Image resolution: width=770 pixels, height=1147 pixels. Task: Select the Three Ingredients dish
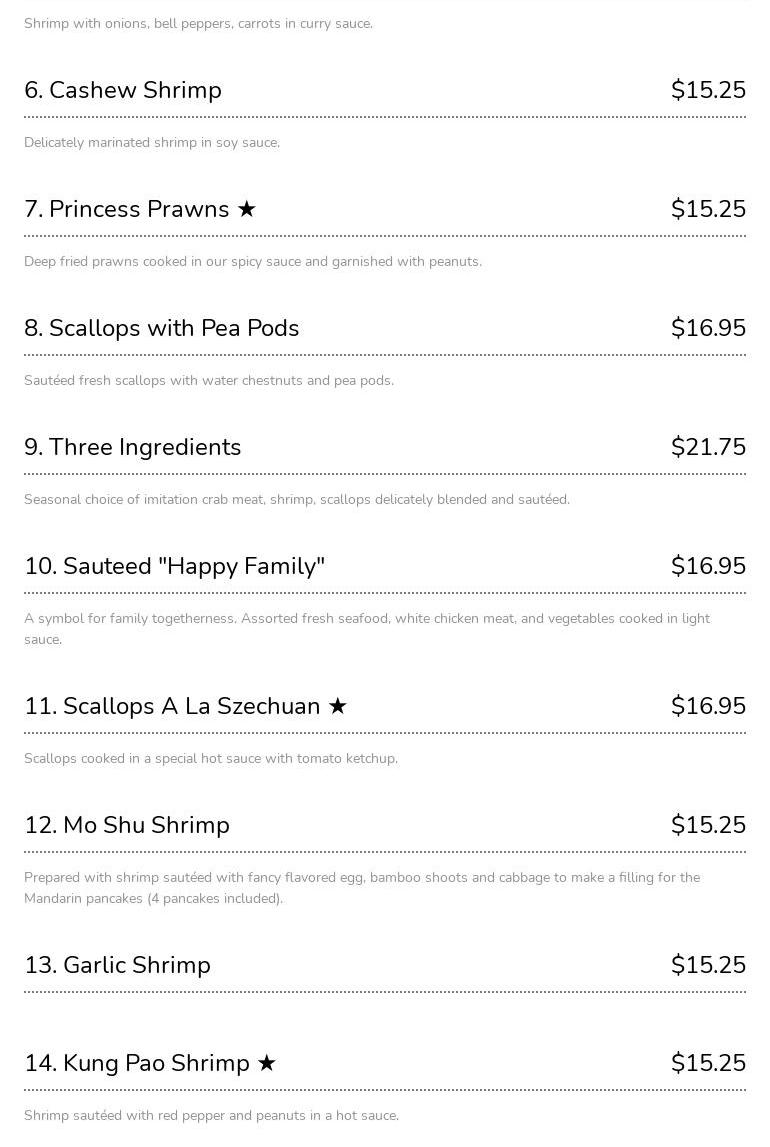133,447
